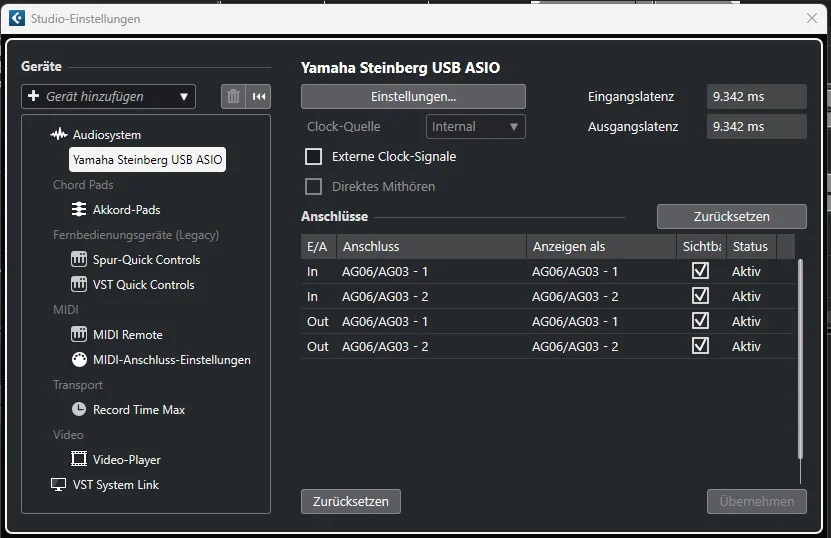Click the delete device trash icon
Image resolution: width=831 pixels, height=538 pixels.
(233, 96)
